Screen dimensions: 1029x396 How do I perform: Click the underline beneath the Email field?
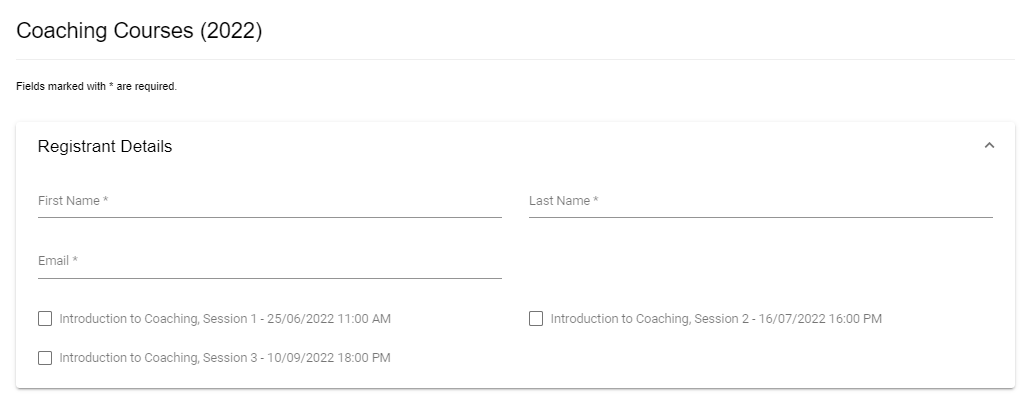[x=270, y=278]
